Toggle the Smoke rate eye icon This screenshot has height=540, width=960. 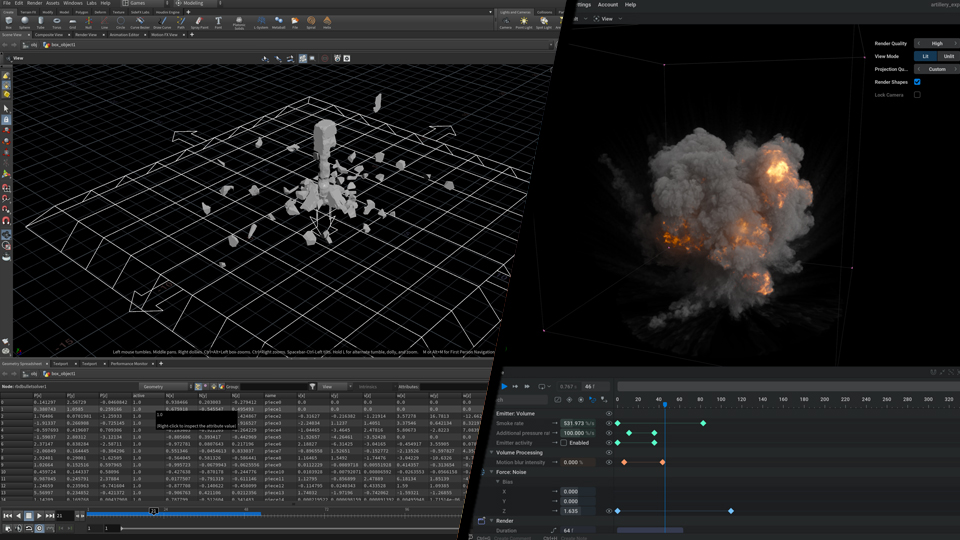[608, 423]
